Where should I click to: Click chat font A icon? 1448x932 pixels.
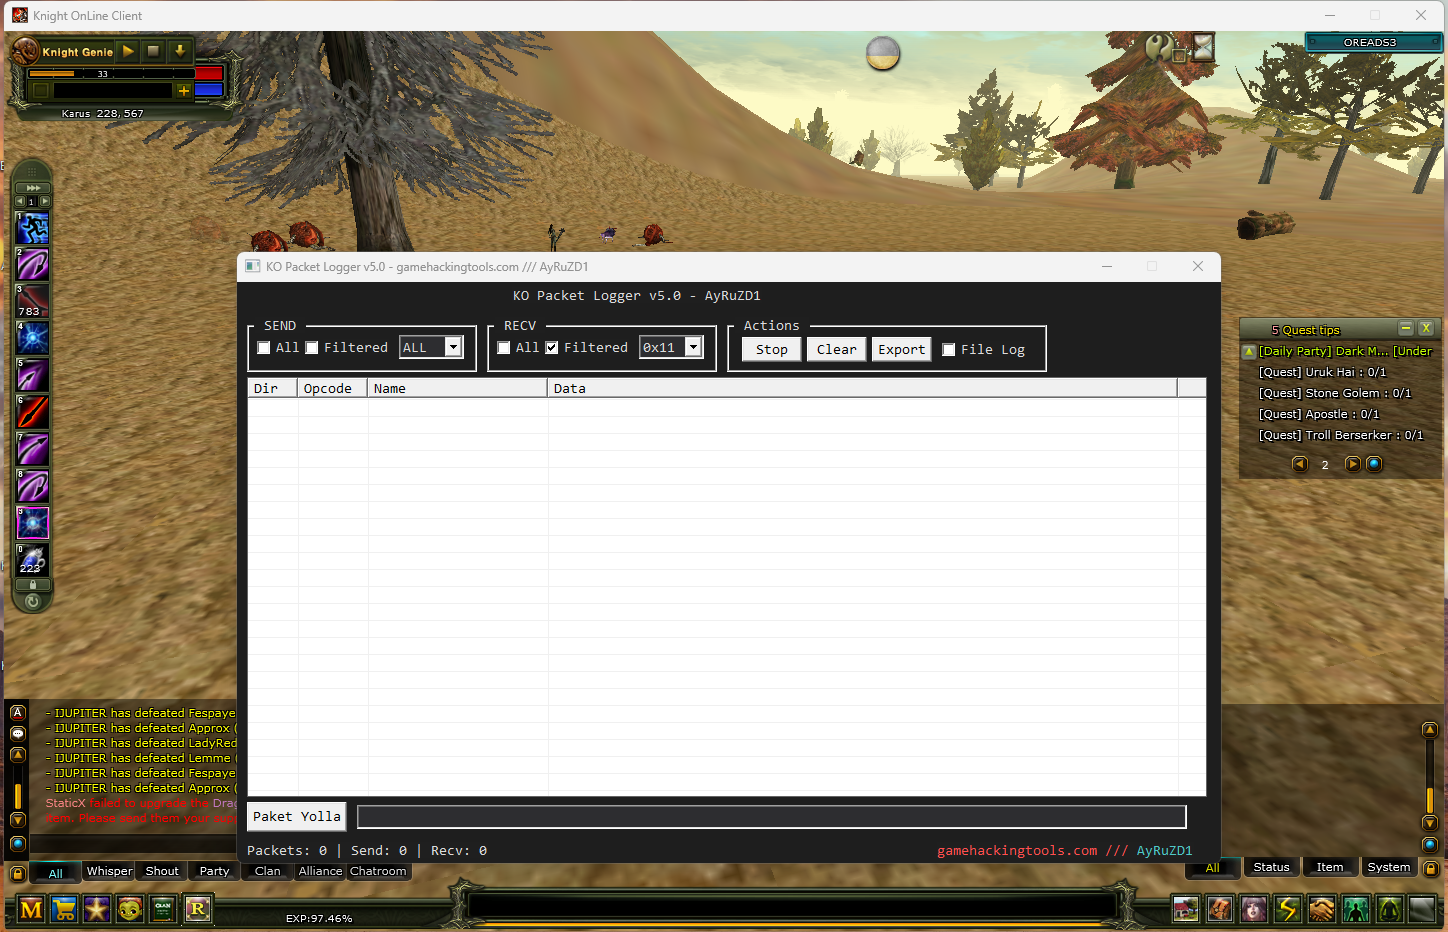(x=18, y=713)
